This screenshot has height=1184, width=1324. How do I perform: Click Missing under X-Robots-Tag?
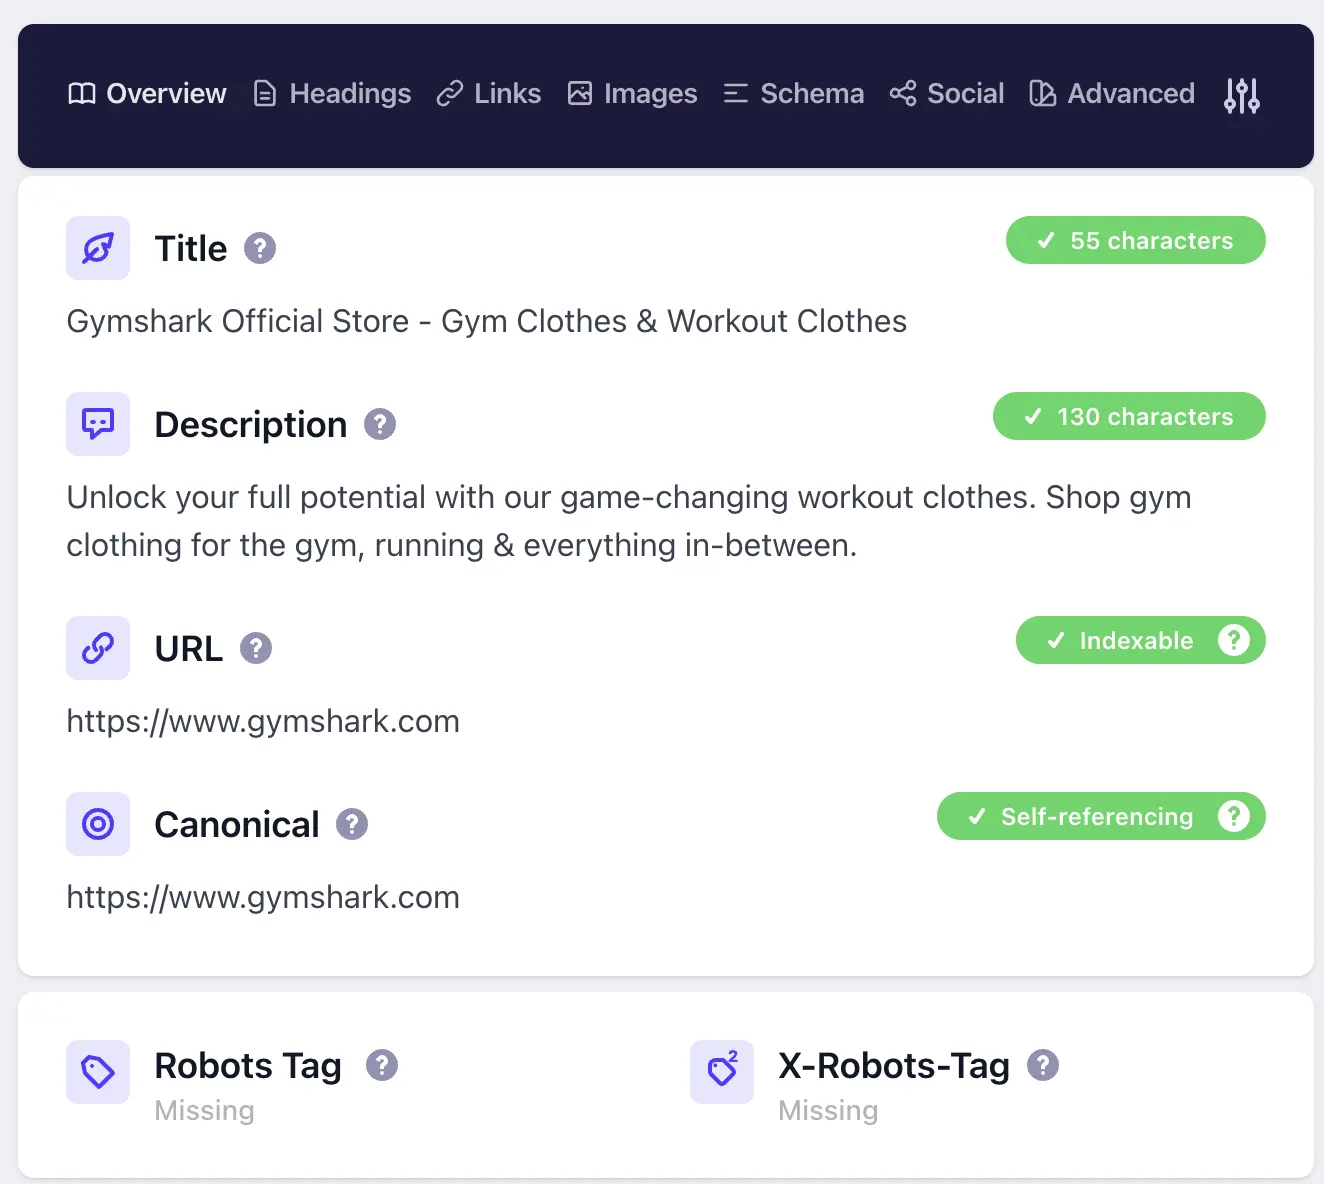coord(829,1110)
